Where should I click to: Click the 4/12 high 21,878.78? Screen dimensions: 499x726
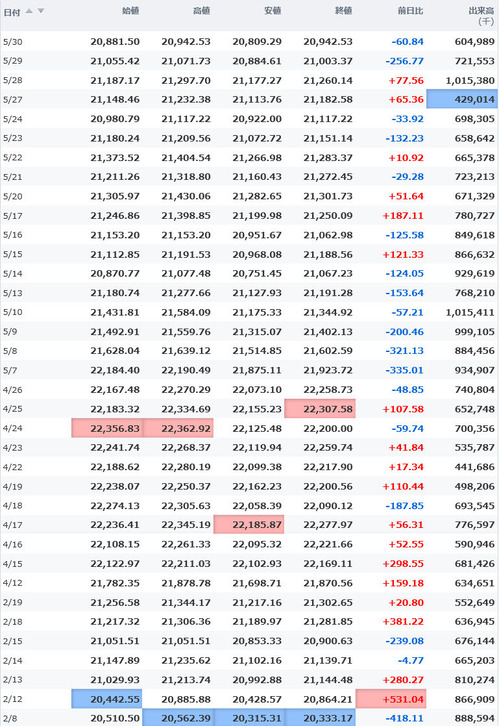(x=186, y=583)
